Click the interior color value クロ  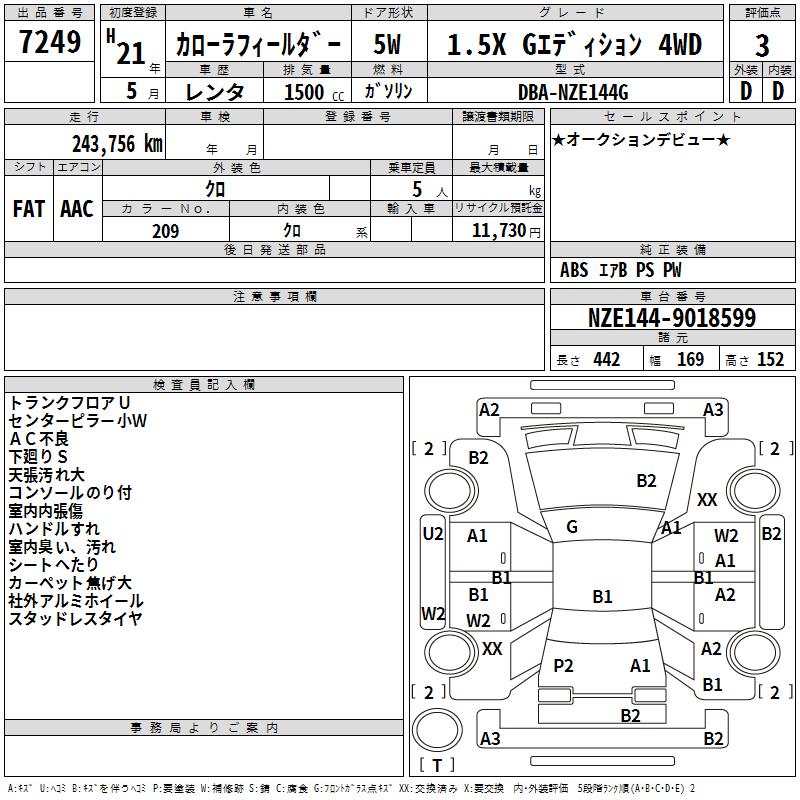[292, 231]
